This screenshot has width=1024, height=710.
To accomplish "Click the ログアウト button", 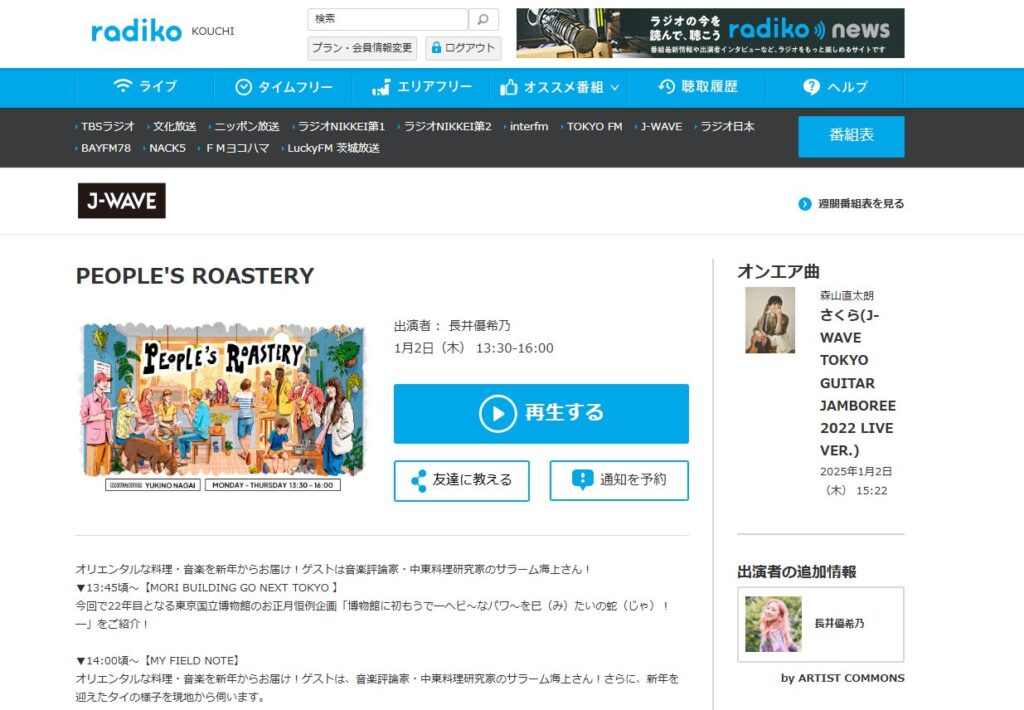I will pos(464,48).
